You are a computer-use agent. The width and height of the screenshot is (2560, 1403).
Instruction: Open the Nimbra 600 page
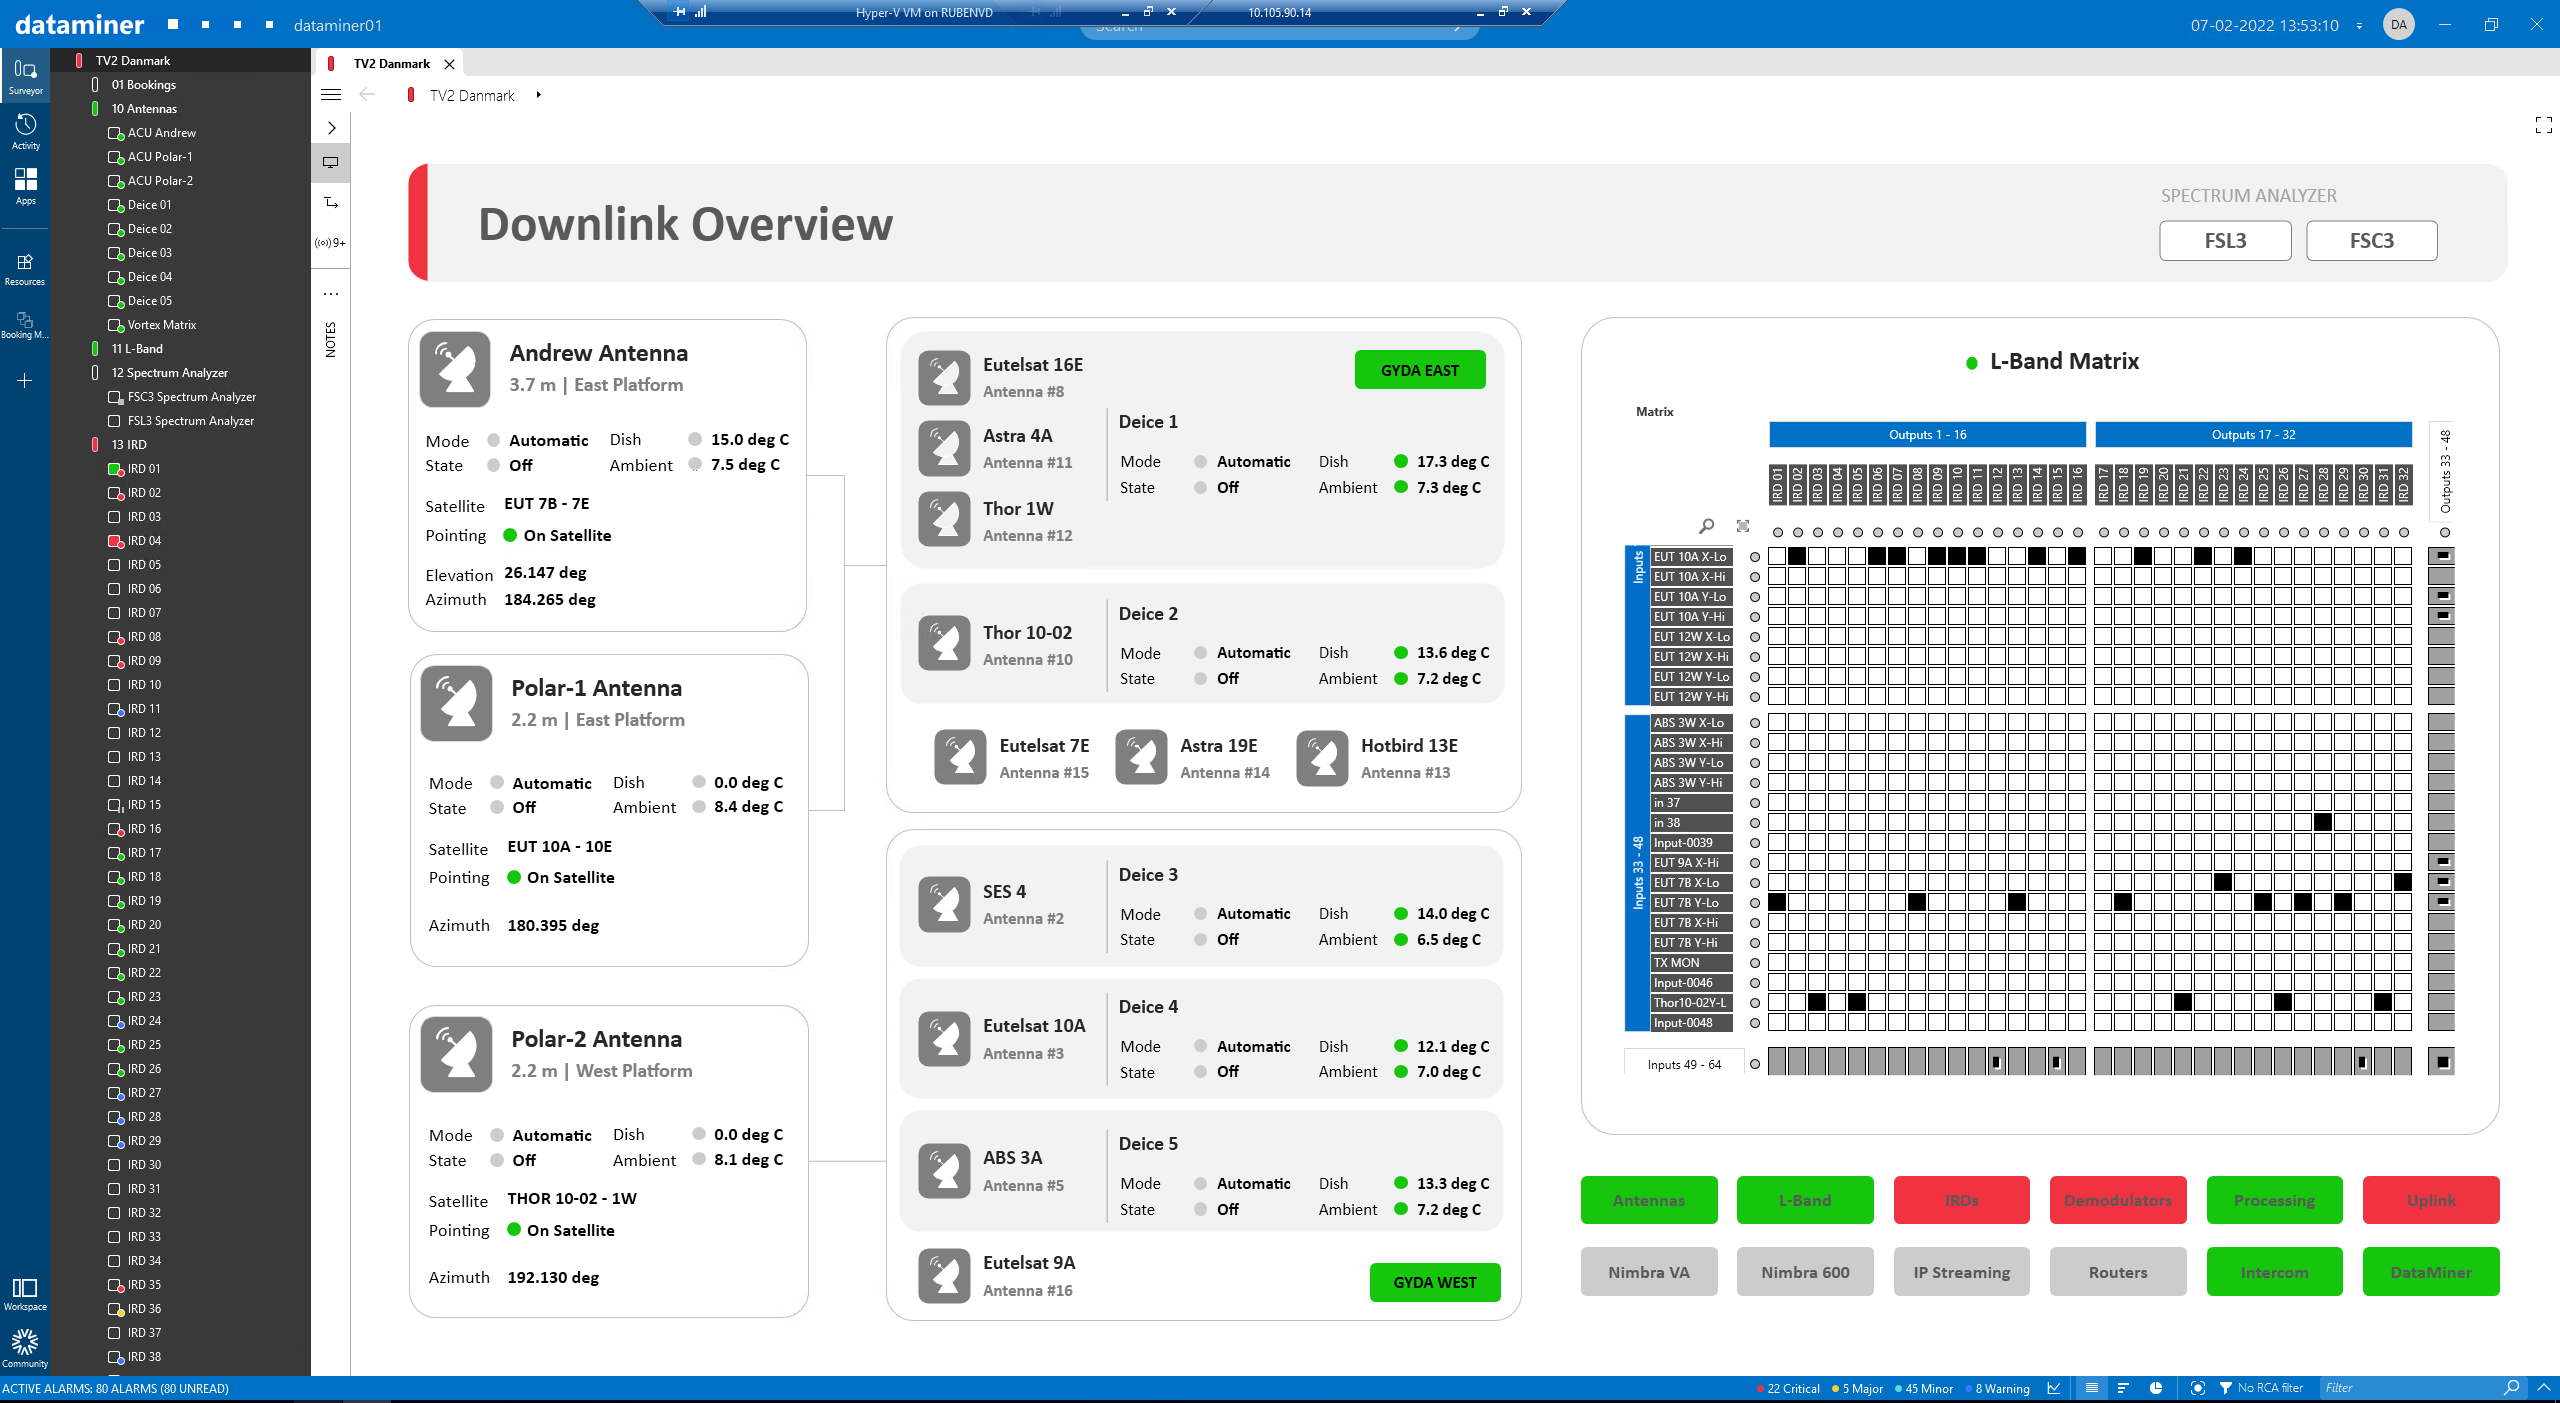pos(1805,1272)
